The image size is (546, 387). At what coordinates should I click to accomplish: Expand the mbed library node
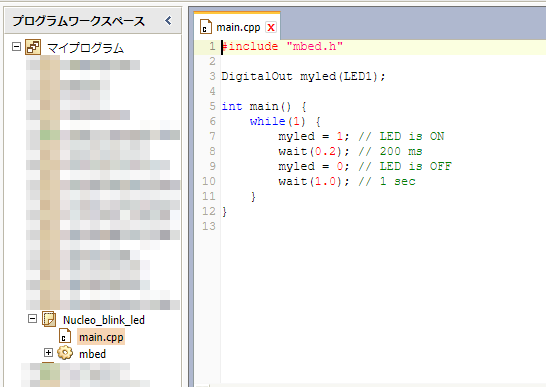point(48,353)
